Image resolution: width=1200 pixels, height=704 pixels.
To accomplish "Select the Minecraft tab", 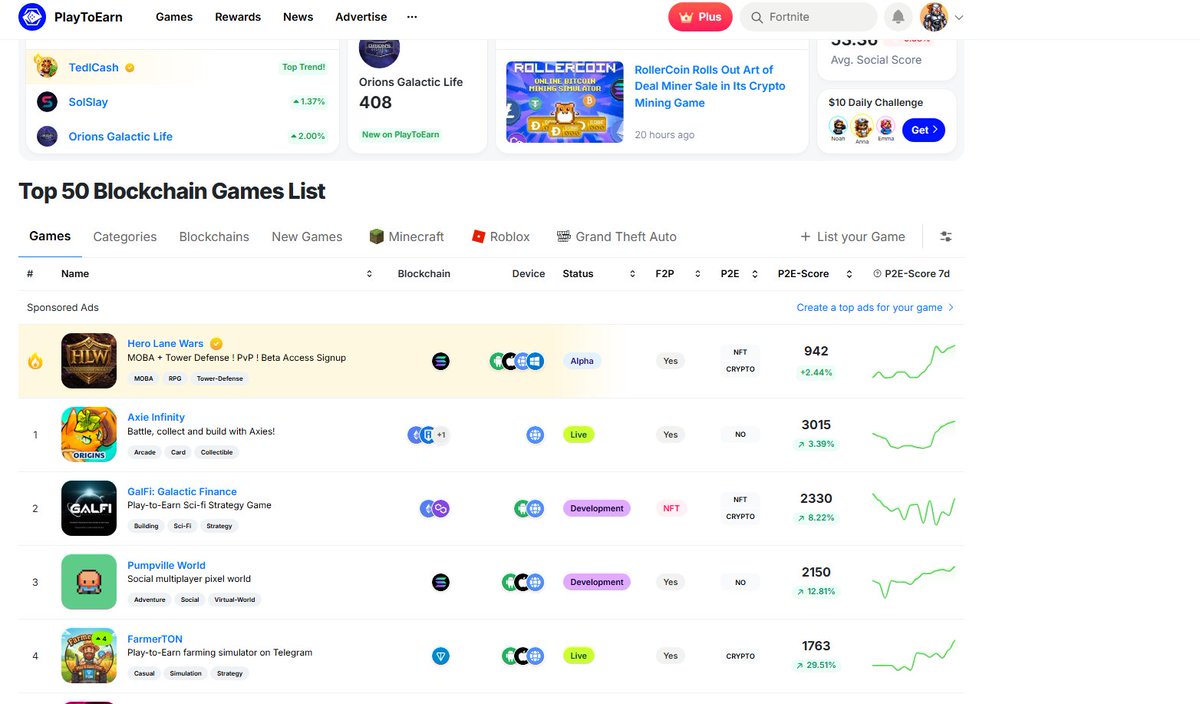I will (x=406, y=237).
